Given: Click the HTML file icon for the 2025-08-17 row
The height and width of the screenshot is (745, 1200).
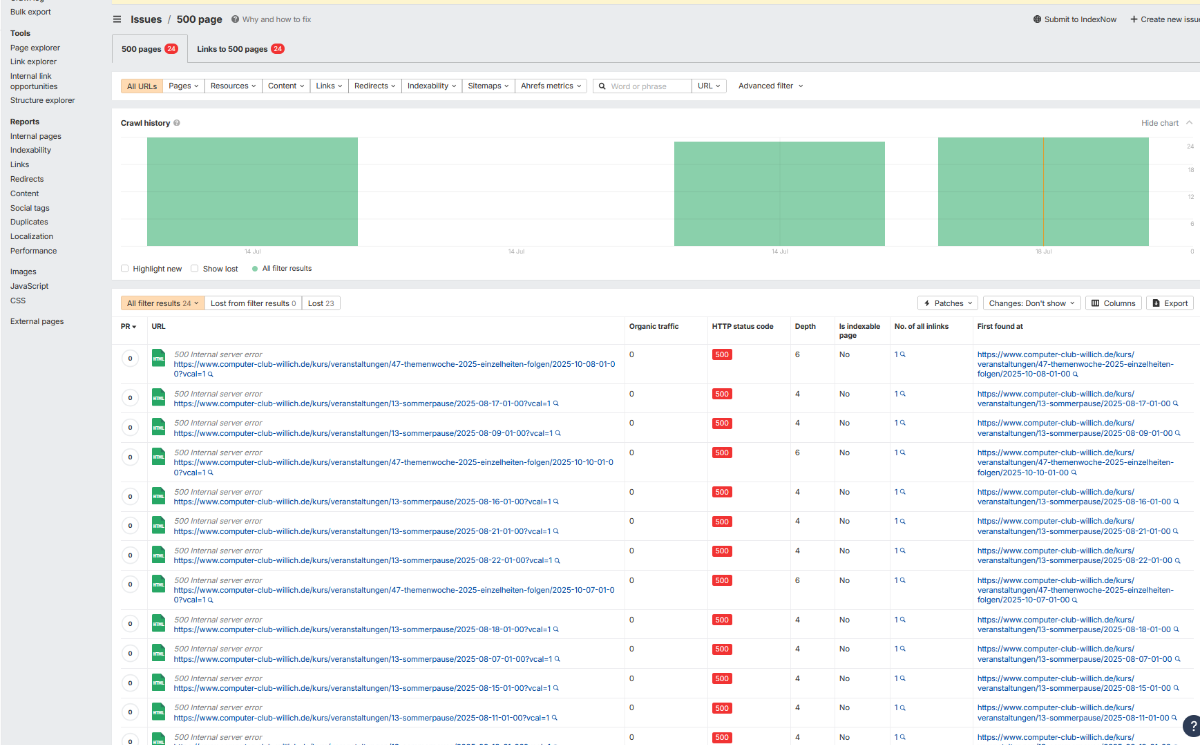Looking at the screenshot, I should click(157, 397).
